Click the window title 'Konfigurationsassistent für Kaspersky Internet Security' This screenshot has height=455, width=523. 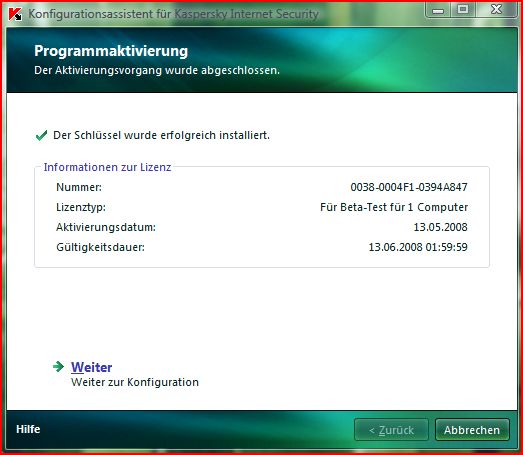click(173, 14)
